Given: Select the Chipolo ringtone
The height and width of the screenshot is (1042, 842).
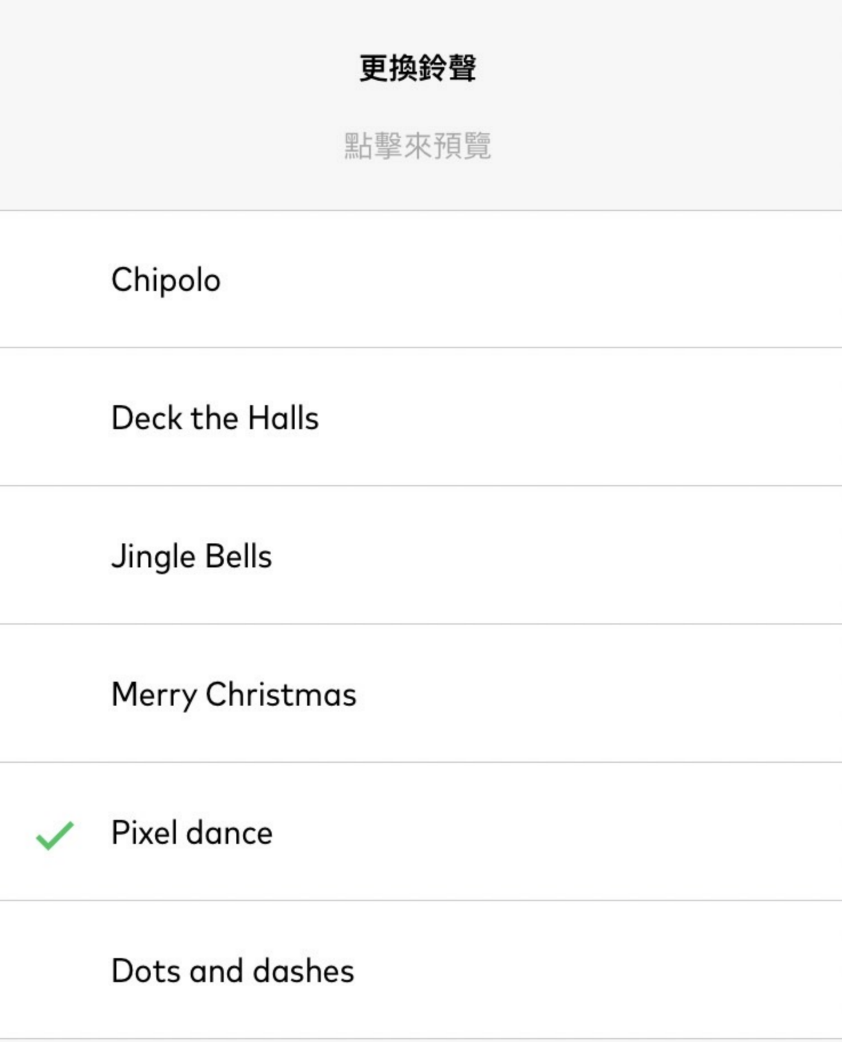Looking at the screenshot, I should [166, 280].
